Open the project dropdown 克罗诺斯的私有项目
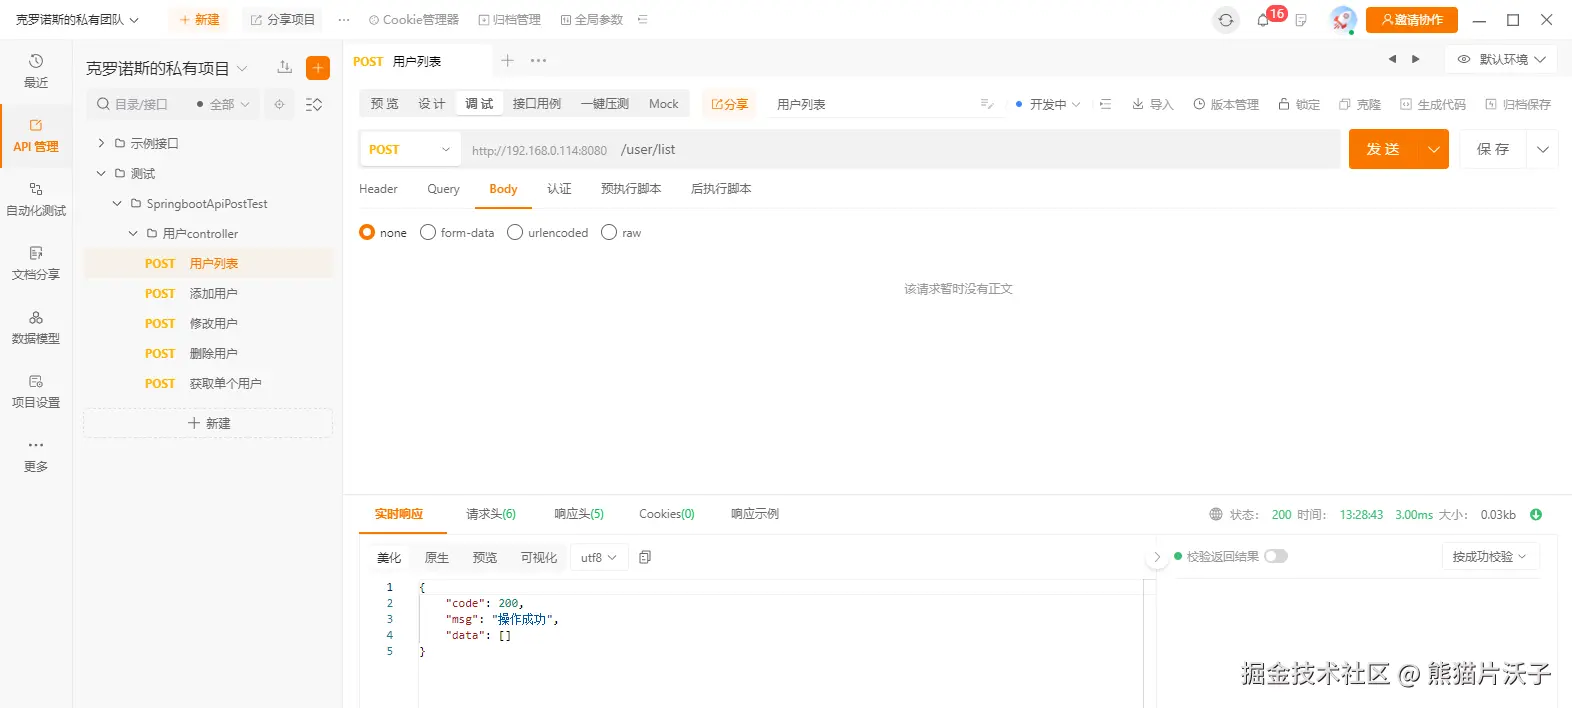This screenshot has height=708, width=1572. (166, 68)
